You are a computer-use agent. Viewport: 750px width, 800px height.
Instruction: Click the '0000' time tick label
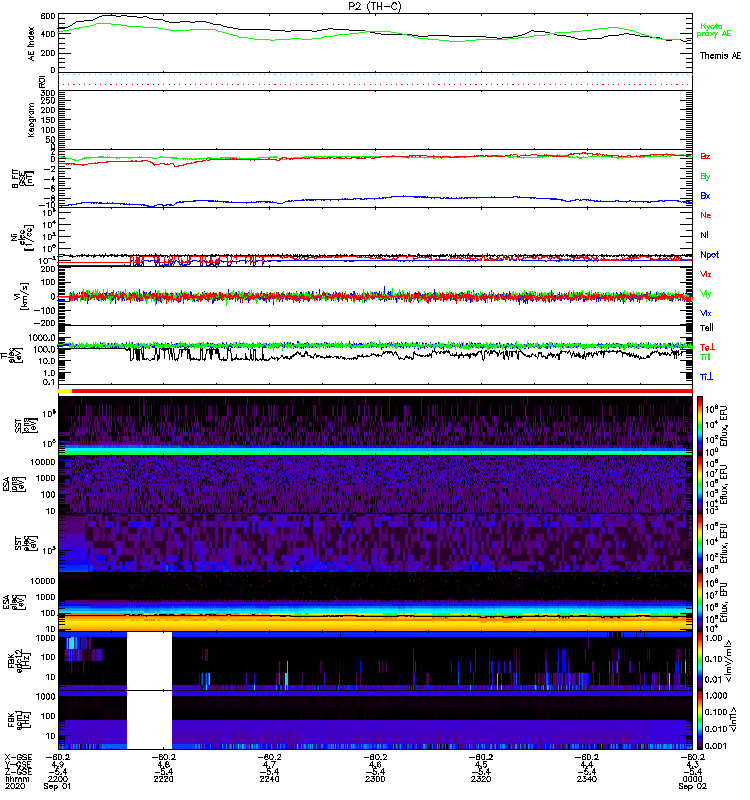tap(692, 779)
